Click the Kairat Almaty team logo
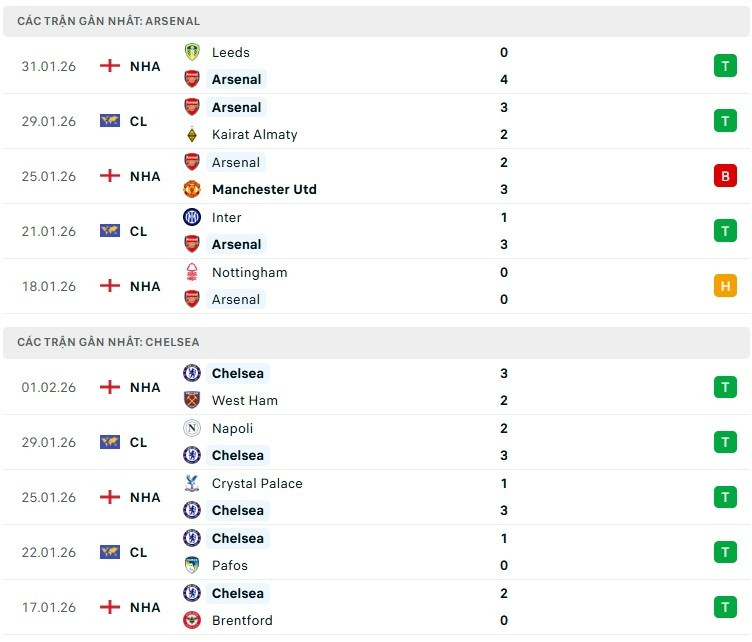752x642 pixels. coord(192,135)
